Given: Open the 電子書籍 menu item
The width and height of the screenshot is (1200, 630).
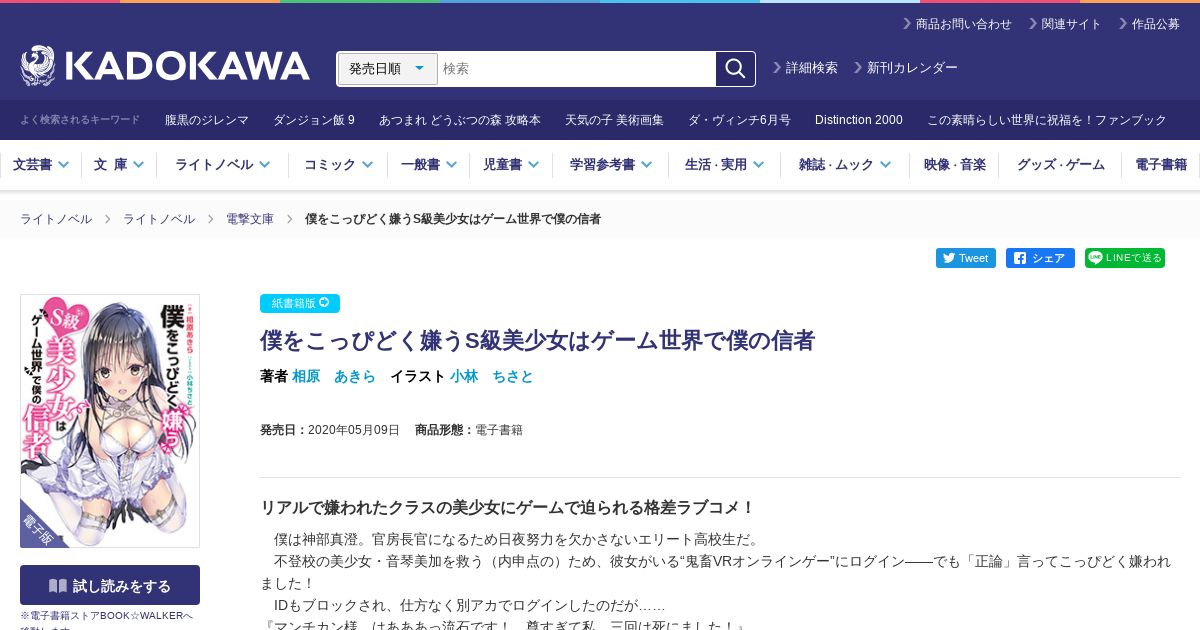Looking at the screenshot, I should coord(1161,165).
